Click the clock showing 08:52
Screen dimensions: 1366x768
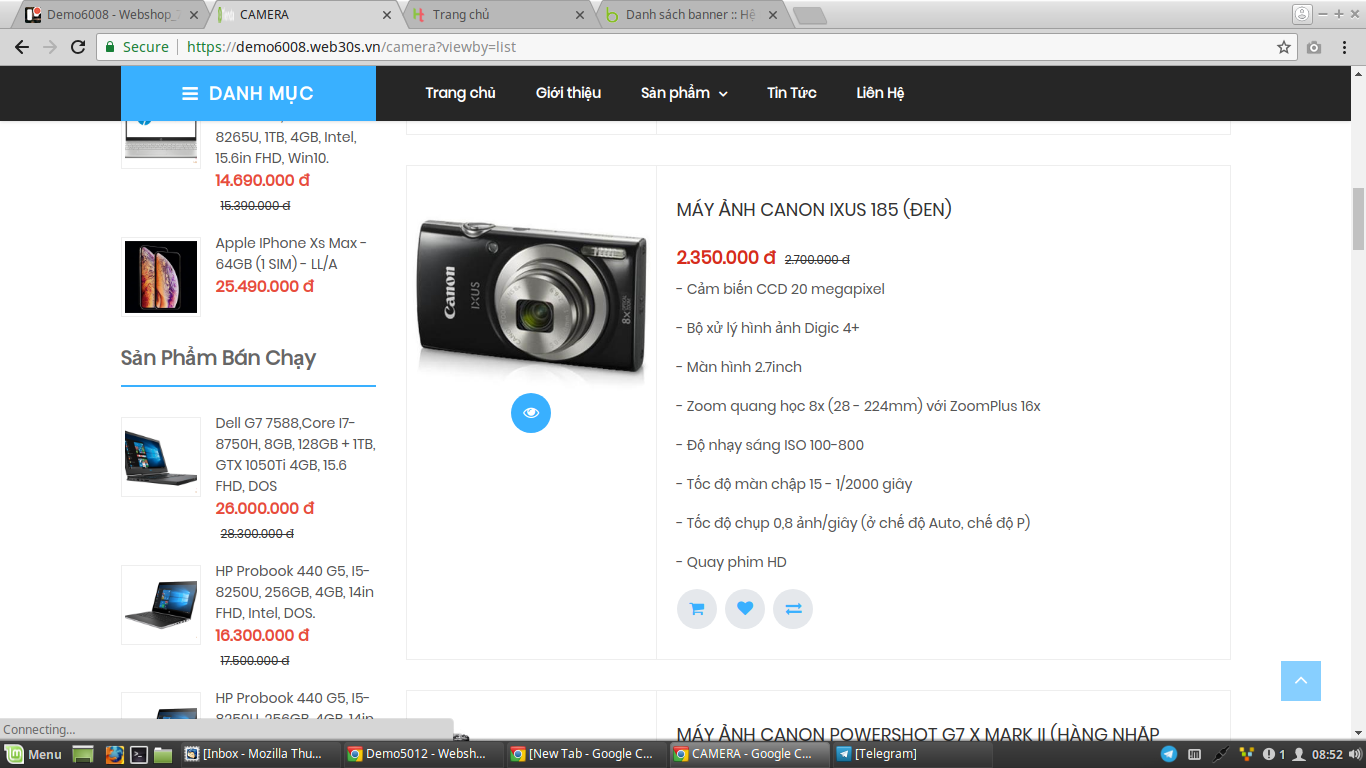1327,754
